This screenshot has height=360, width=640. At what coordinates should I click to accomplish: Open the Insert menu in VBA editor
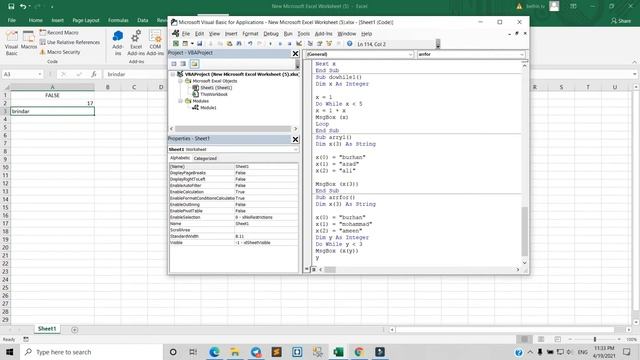231,33
